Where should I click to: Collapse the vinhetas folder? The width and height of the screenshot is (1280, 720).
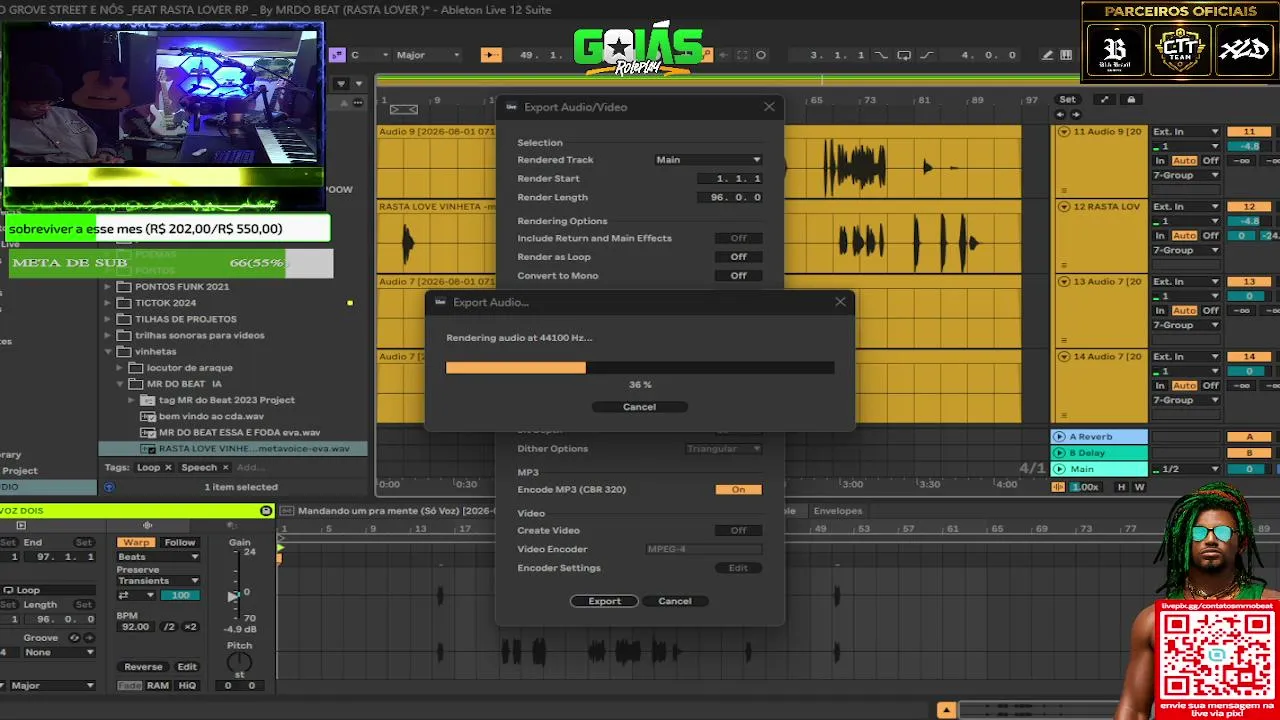(109, 351)
